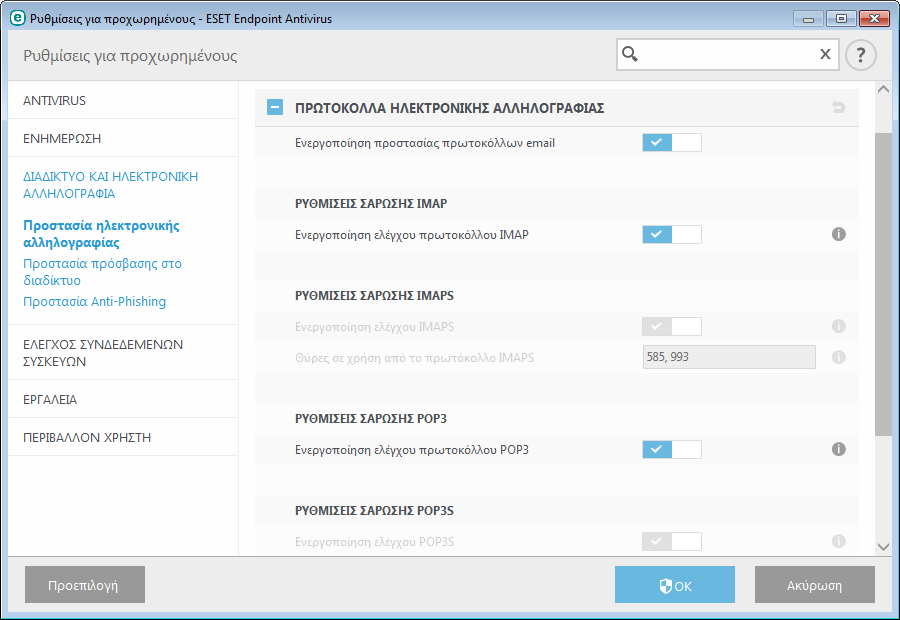The image size is (900, 620).
Task: Click scrollbar down arrow
Action: pos(883,547)
